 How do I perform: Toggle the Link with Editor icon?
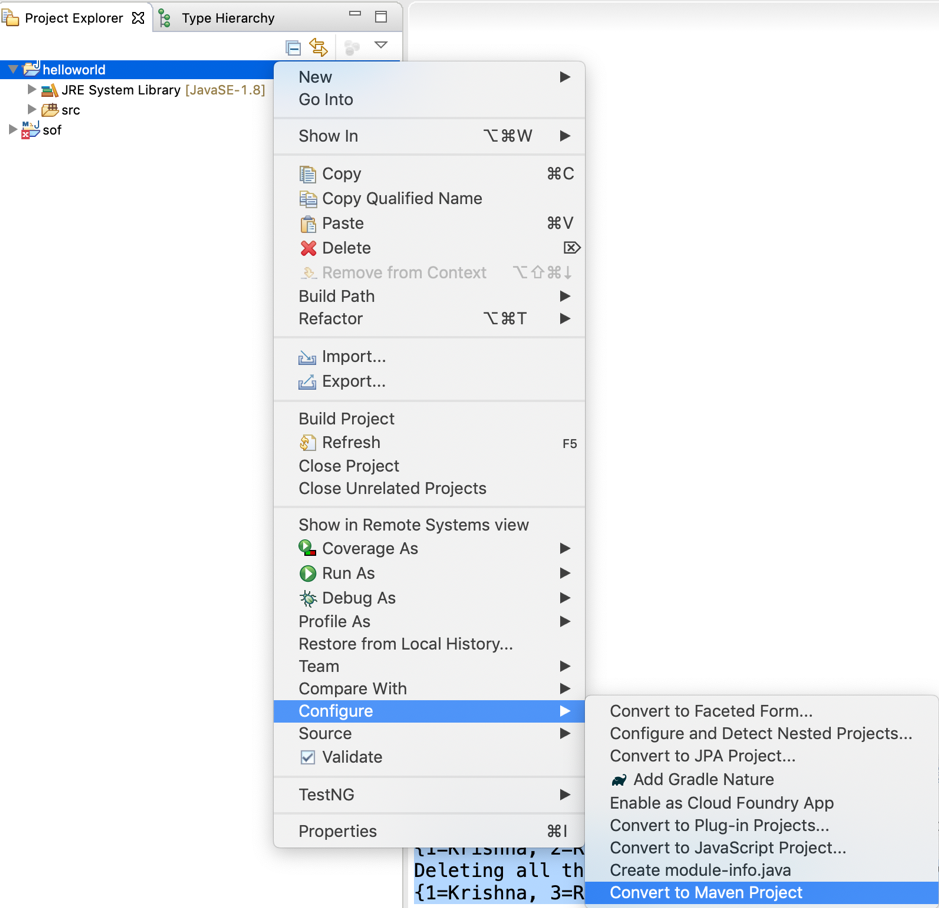[x=320, y=47]
